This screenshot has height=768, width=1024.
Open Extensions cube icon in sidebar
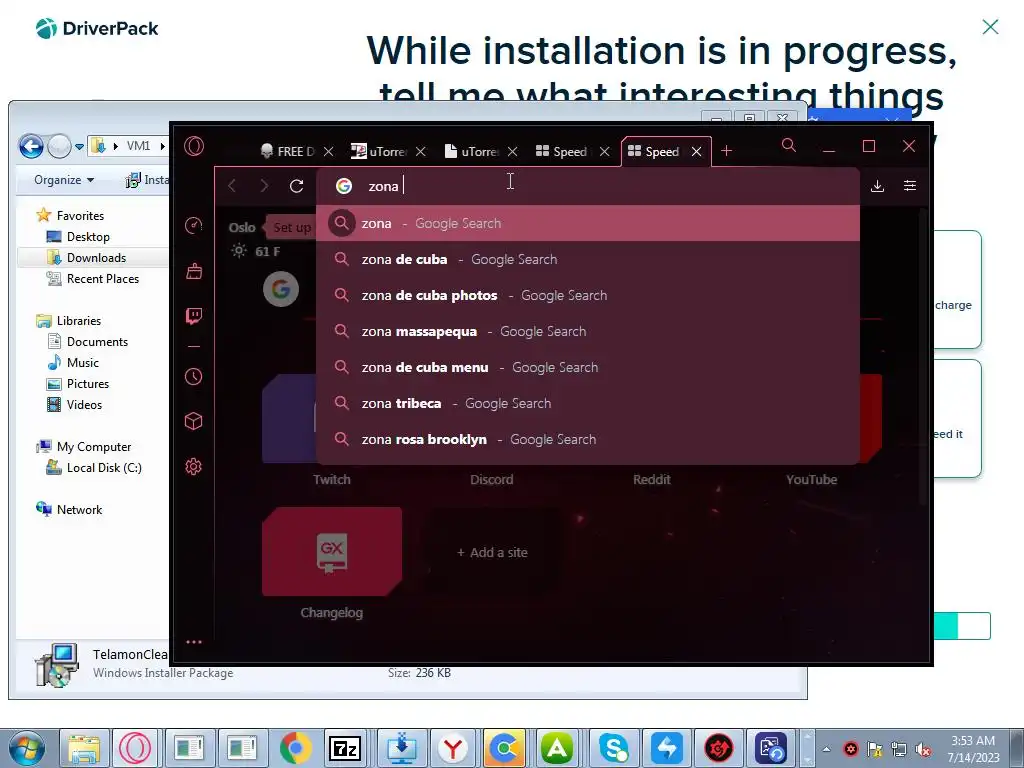194,421
